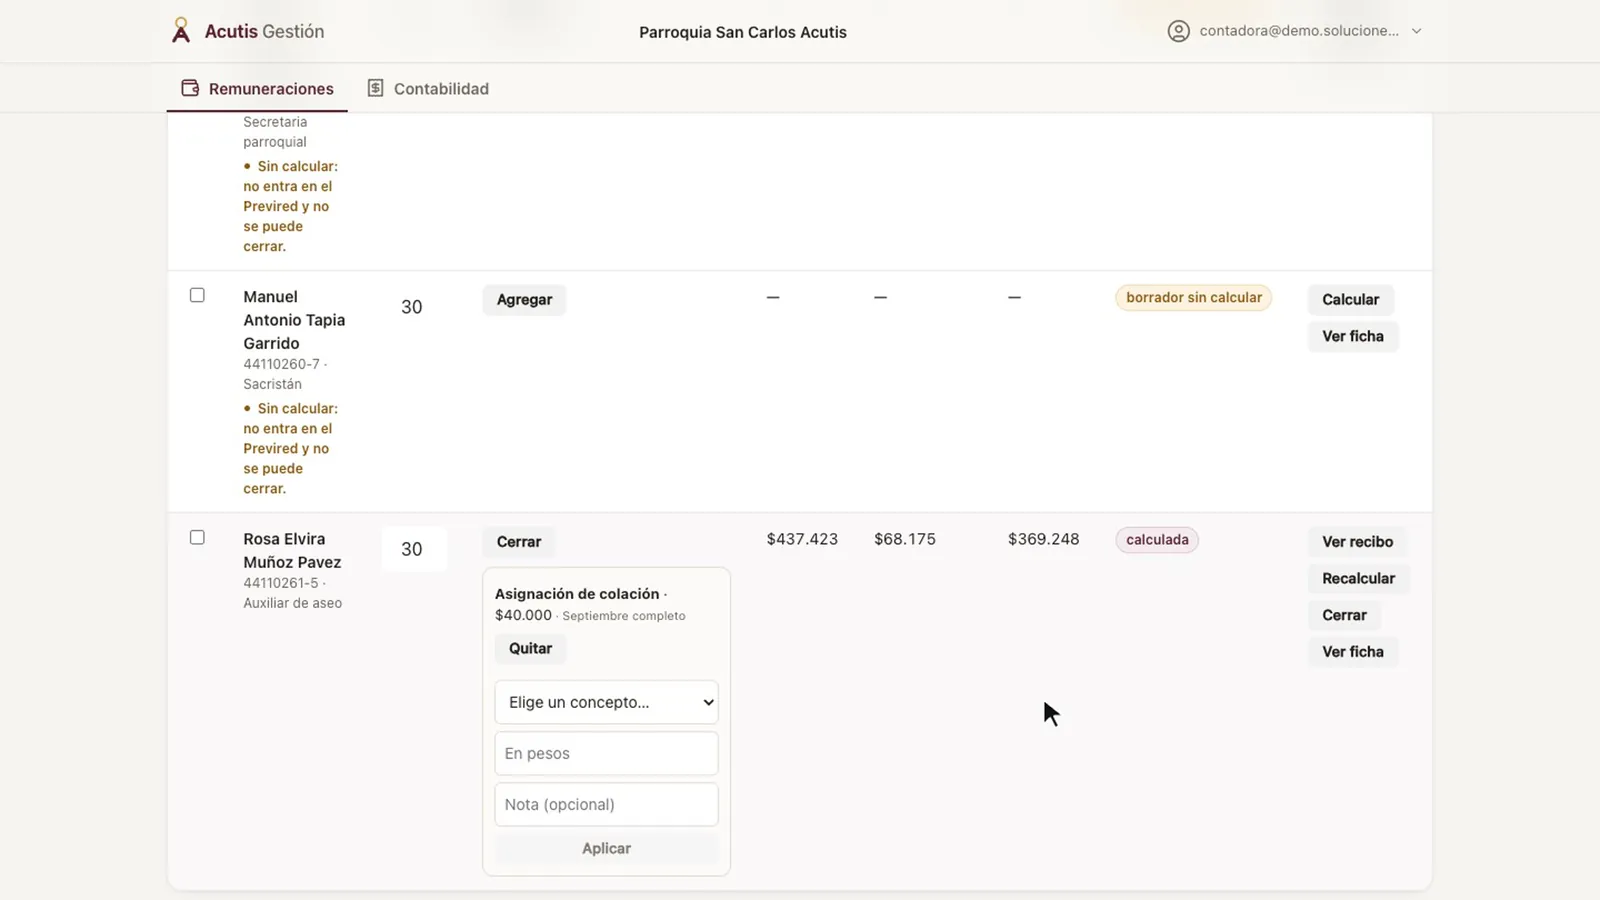The height and width of the screenshot is (900, 1600).
Task: Click the Acutis Gestión logo icon
Action: coord(181,31)
